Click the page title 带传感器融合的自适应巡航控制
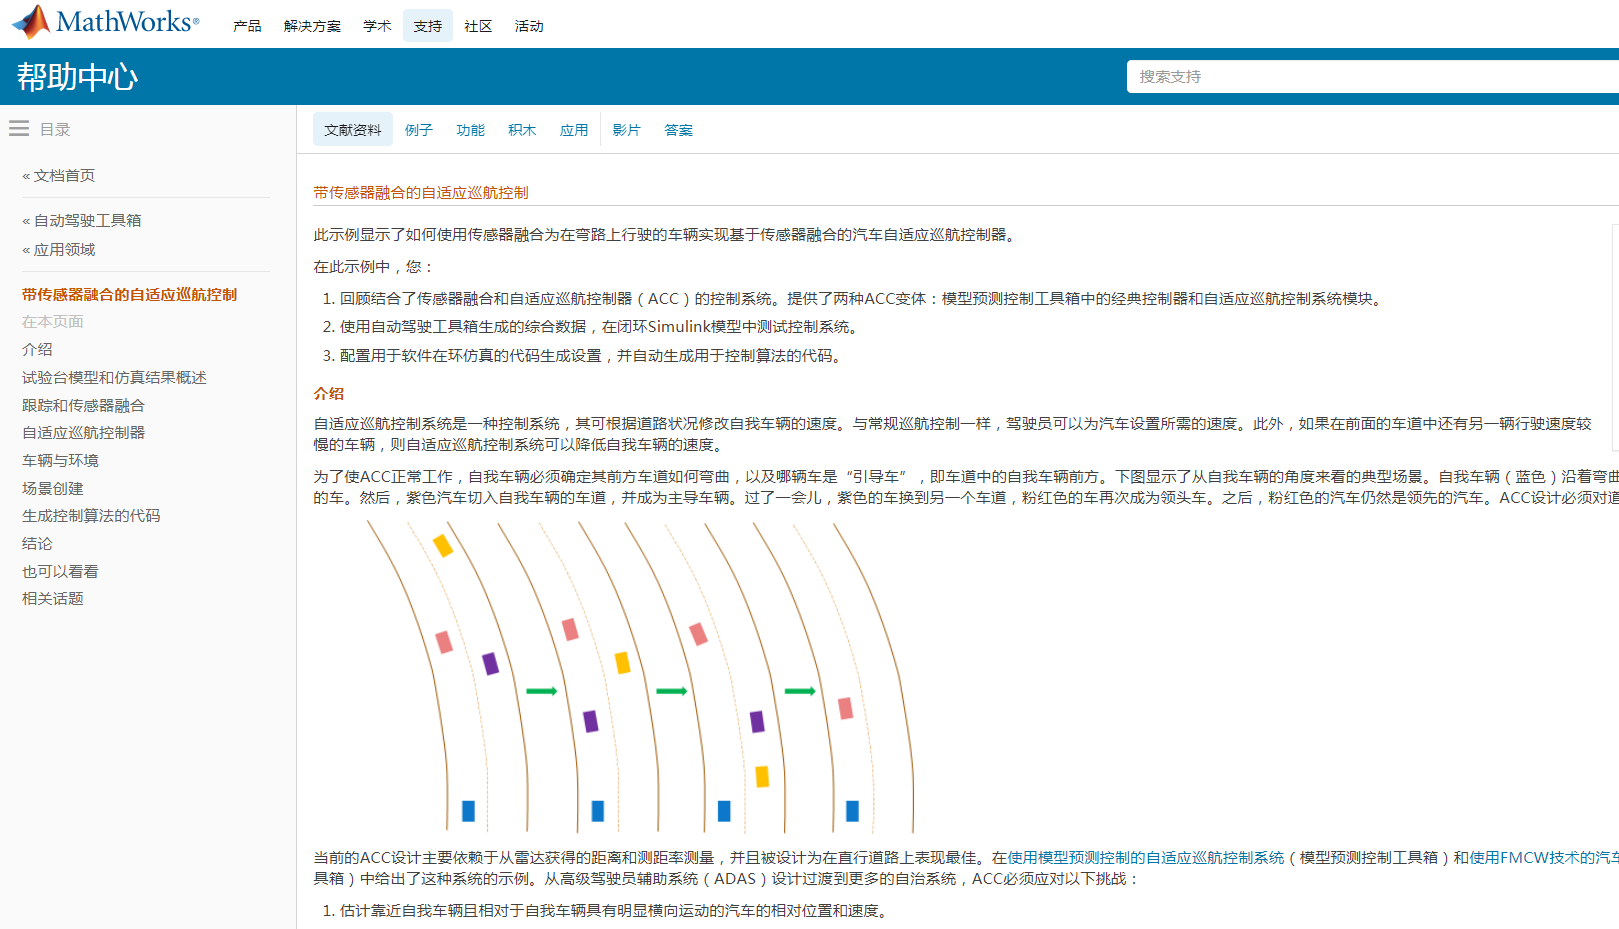 [x=421, y=193]
